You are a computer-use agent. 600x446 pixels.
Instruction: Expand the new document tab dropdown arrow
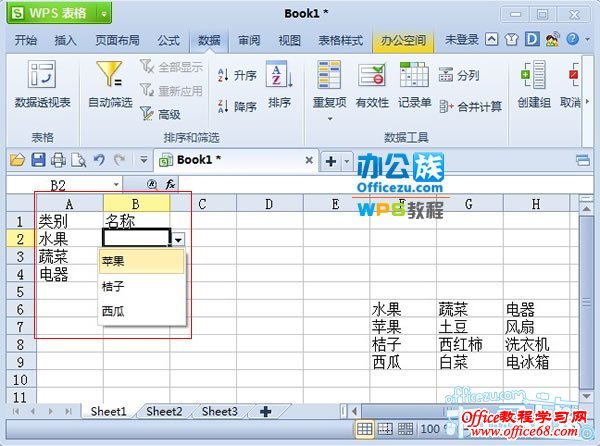click(347, 161)
